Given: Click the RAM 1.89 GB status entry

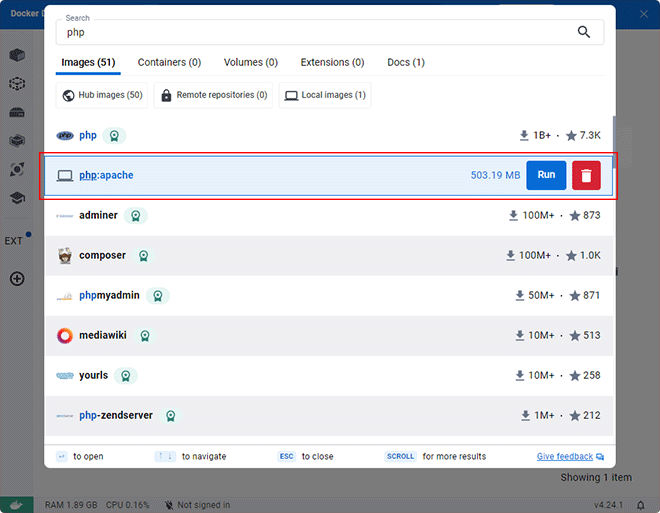Looking at the screenshot, I should point(71,505).
